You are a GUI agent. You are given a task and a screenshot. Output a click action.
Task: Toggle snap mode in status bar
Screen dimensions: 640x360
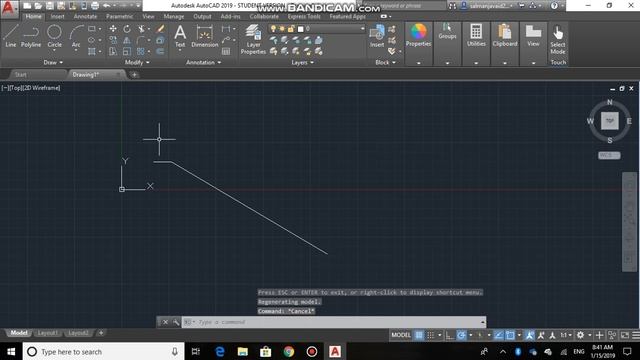(x=431, y=335)
